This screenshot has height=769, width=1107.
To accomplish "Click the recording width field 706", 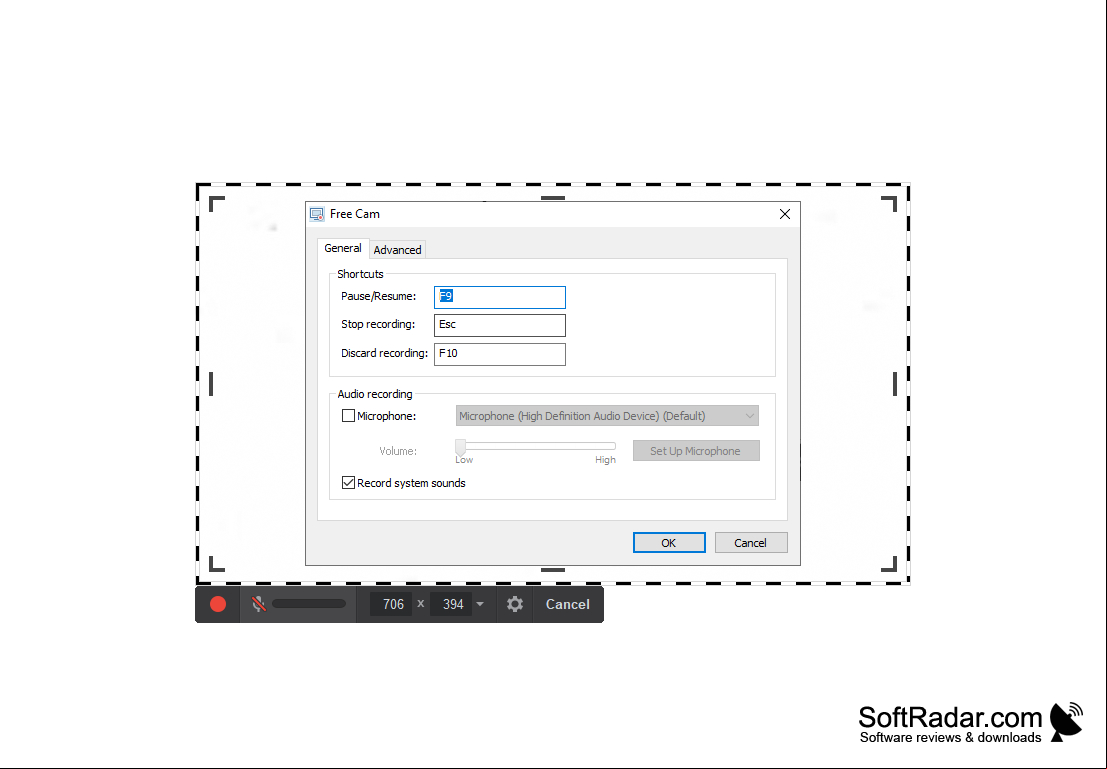I will tap(391, 604).
